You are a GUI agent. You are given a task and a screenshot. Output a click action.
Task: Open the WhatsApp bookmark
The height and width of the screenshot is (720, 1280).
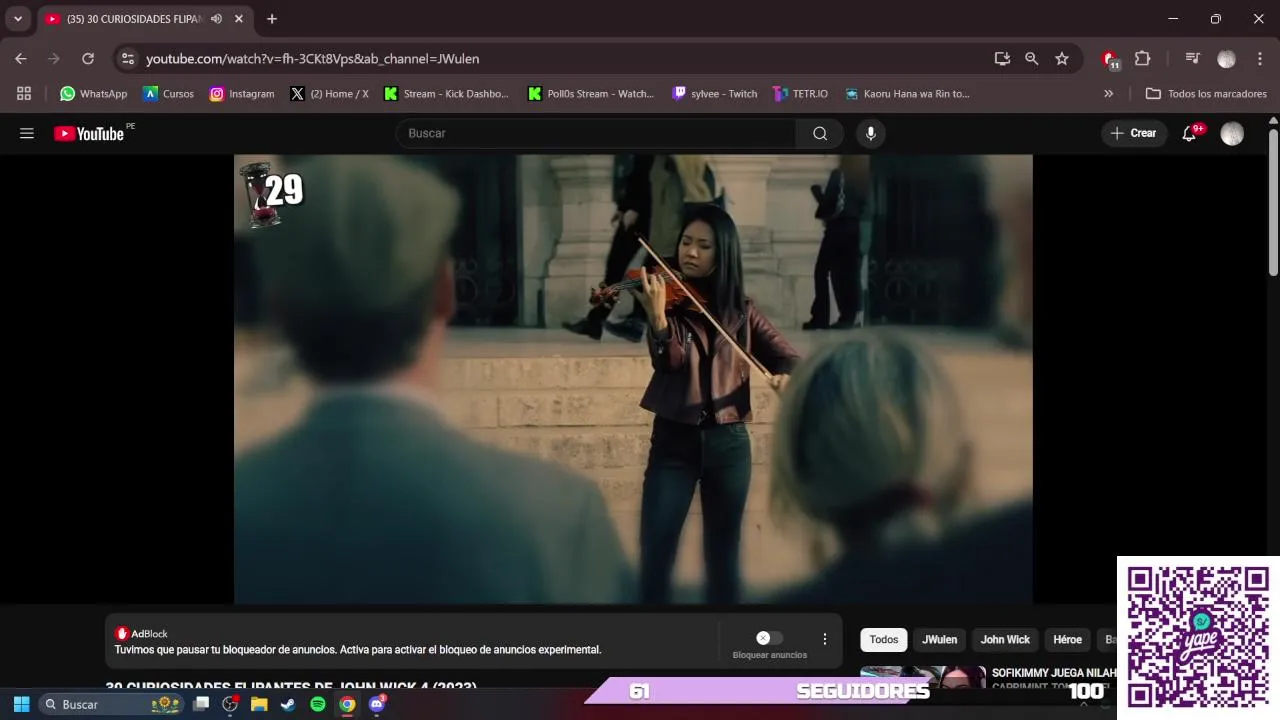pos(94,93)
